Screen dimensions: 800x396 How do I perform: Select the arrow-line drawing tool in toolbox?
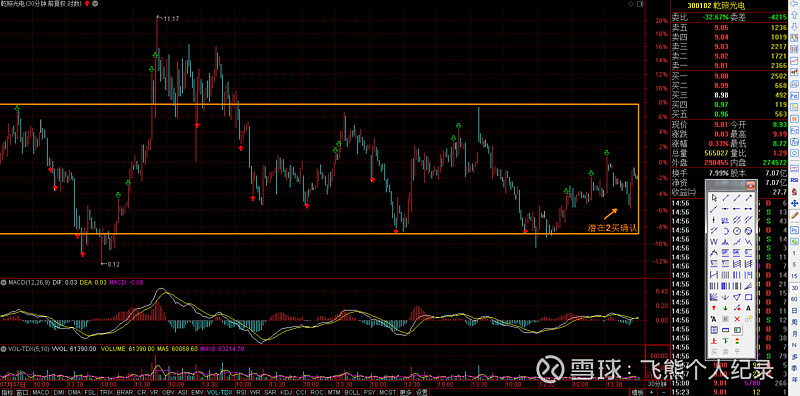coord(748,197)
